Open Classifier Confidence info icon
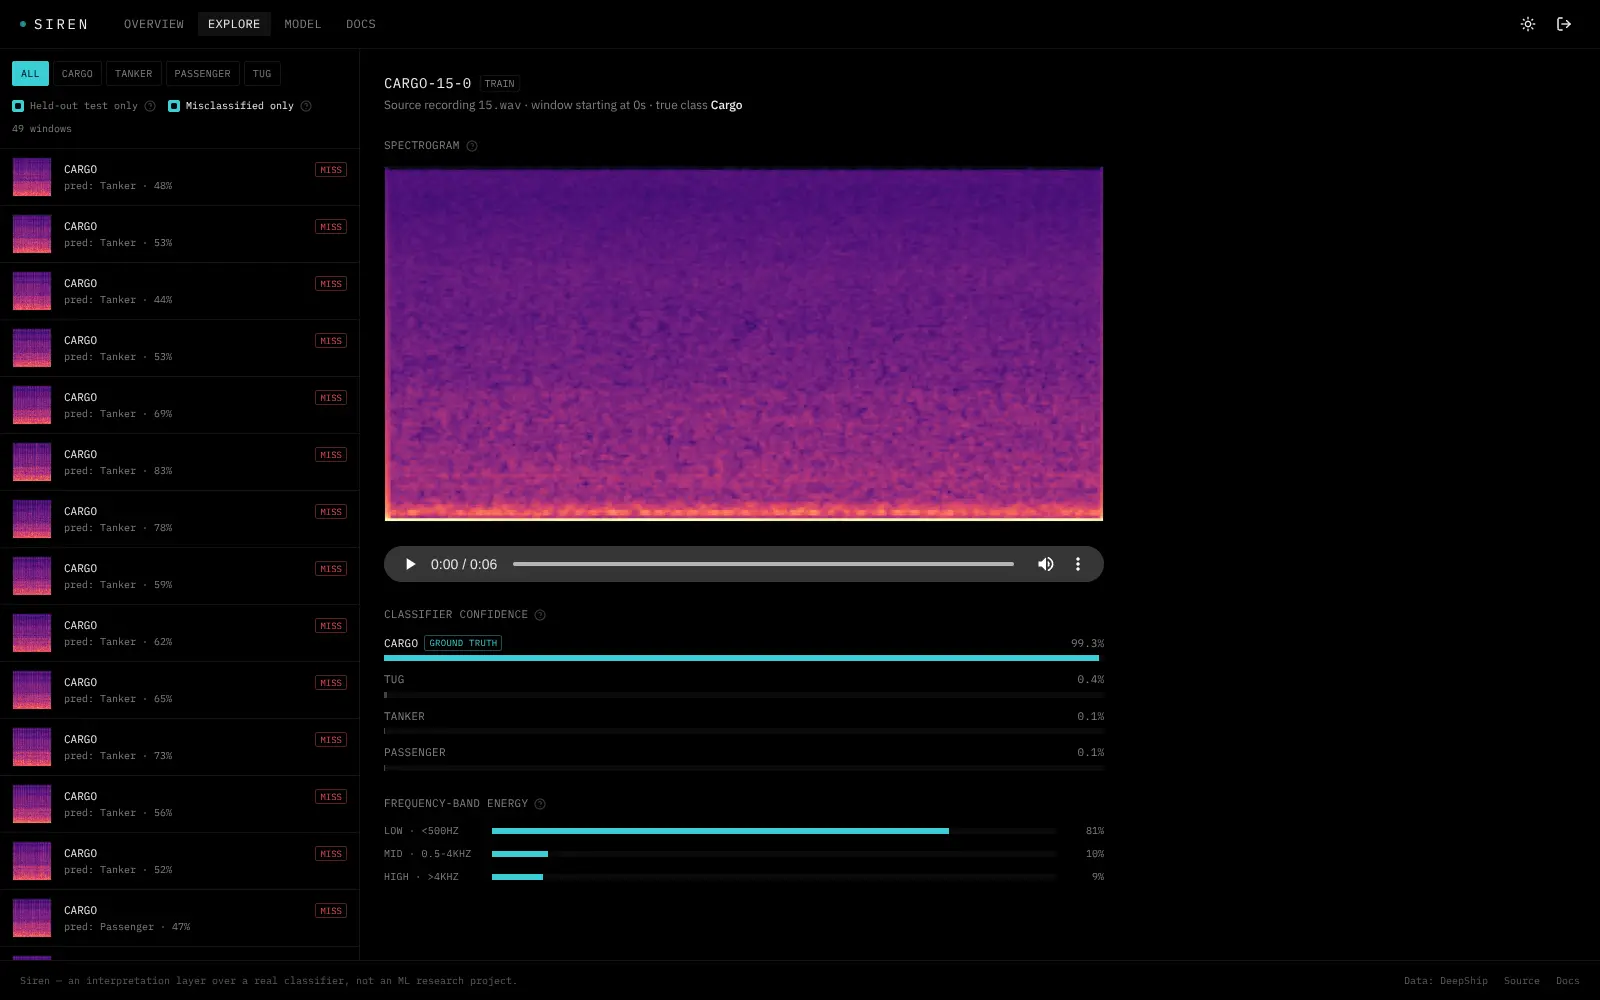This screenshot has width=1600, height=1000. (540, 615)
